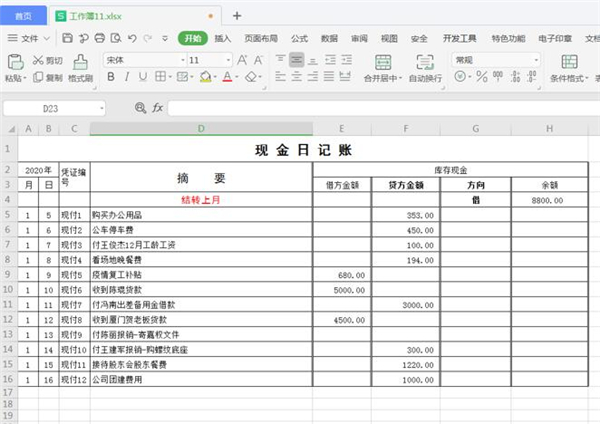Click the 合并居中 (Merge and Center) button
The width and height of the screenshot is (600, 424).
(380, 68)
